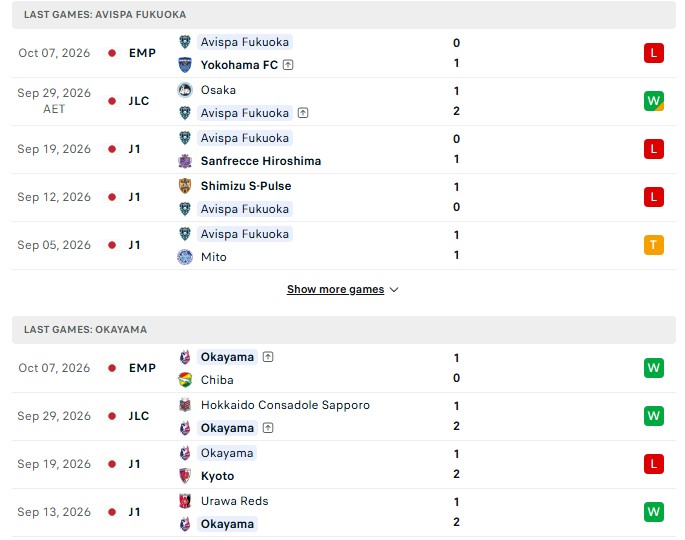Open the Sanfrecce Hiroshima team link
This screenshot has width=685, height=540.
pyautogui.click(x=261, y=161)
